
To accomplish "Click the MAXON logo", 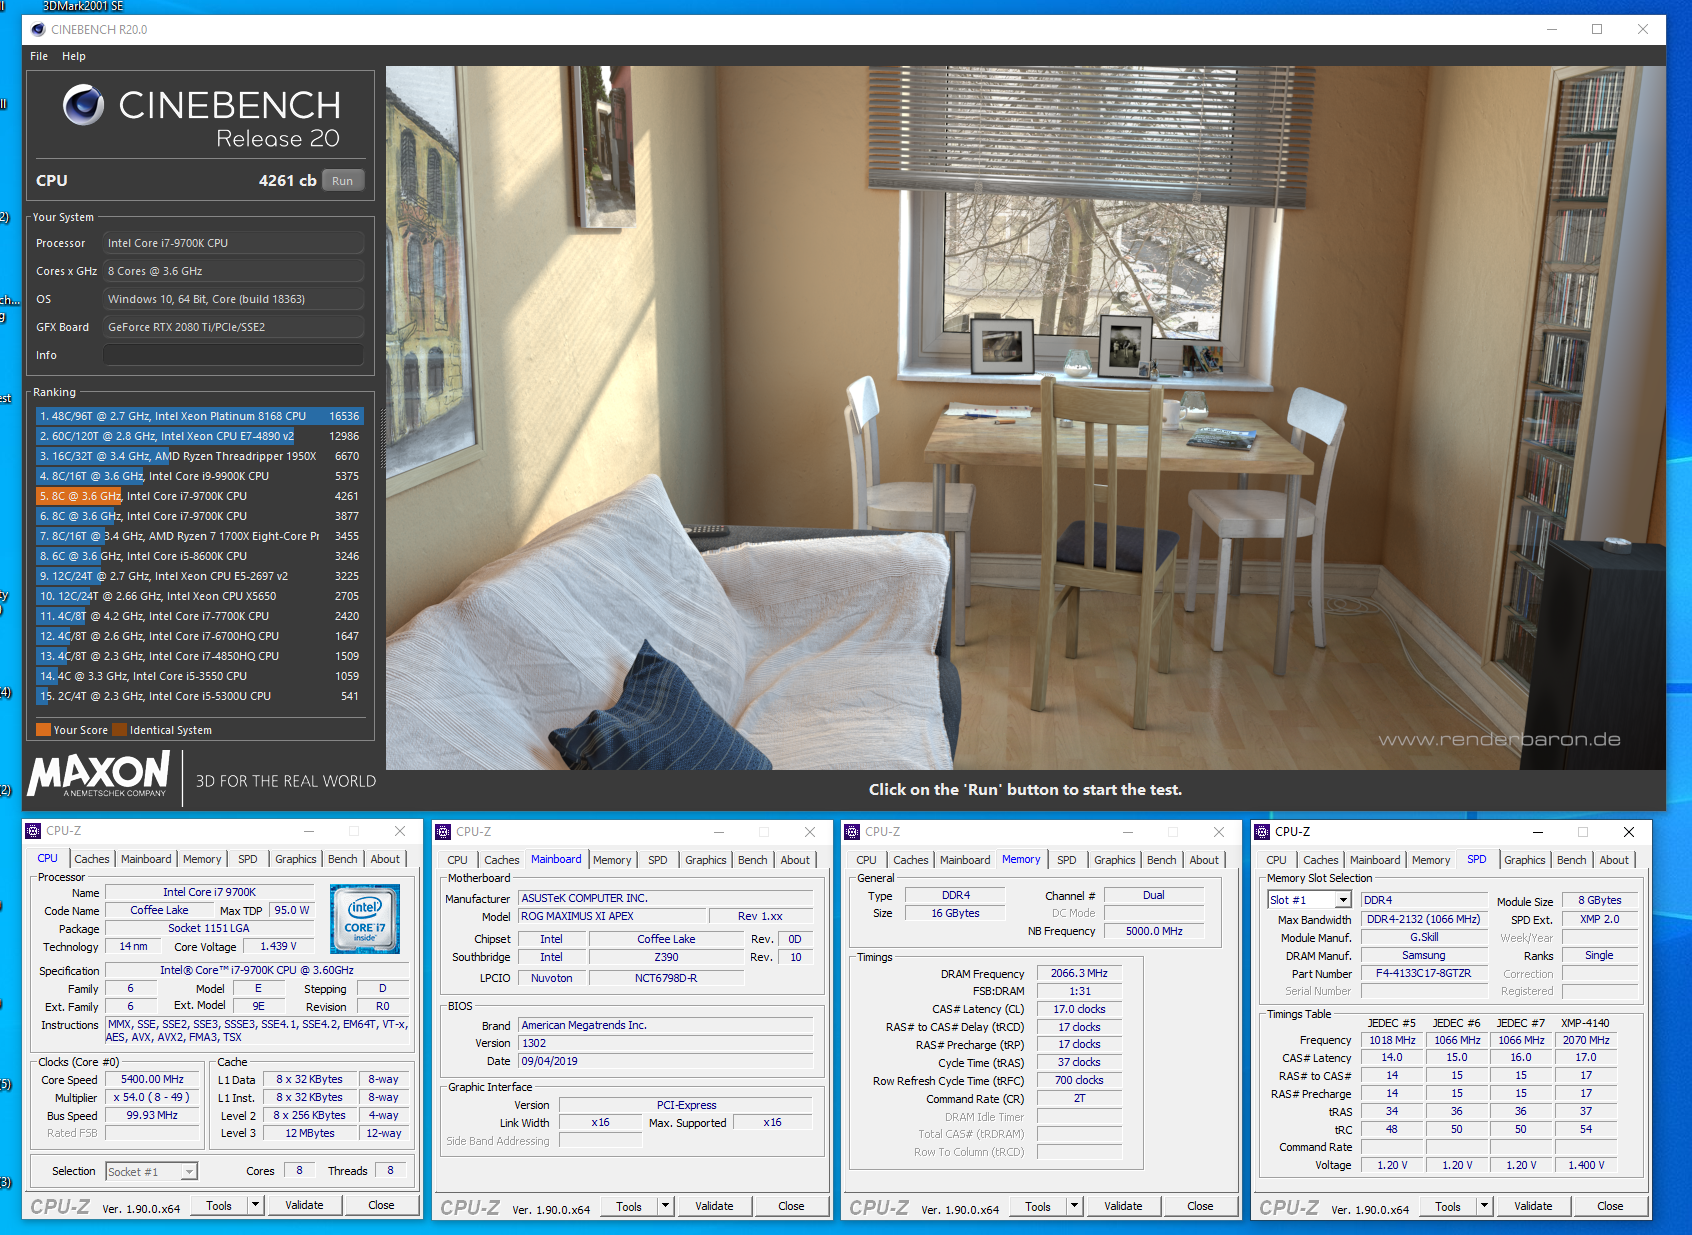I will click(x=99, y=774).
